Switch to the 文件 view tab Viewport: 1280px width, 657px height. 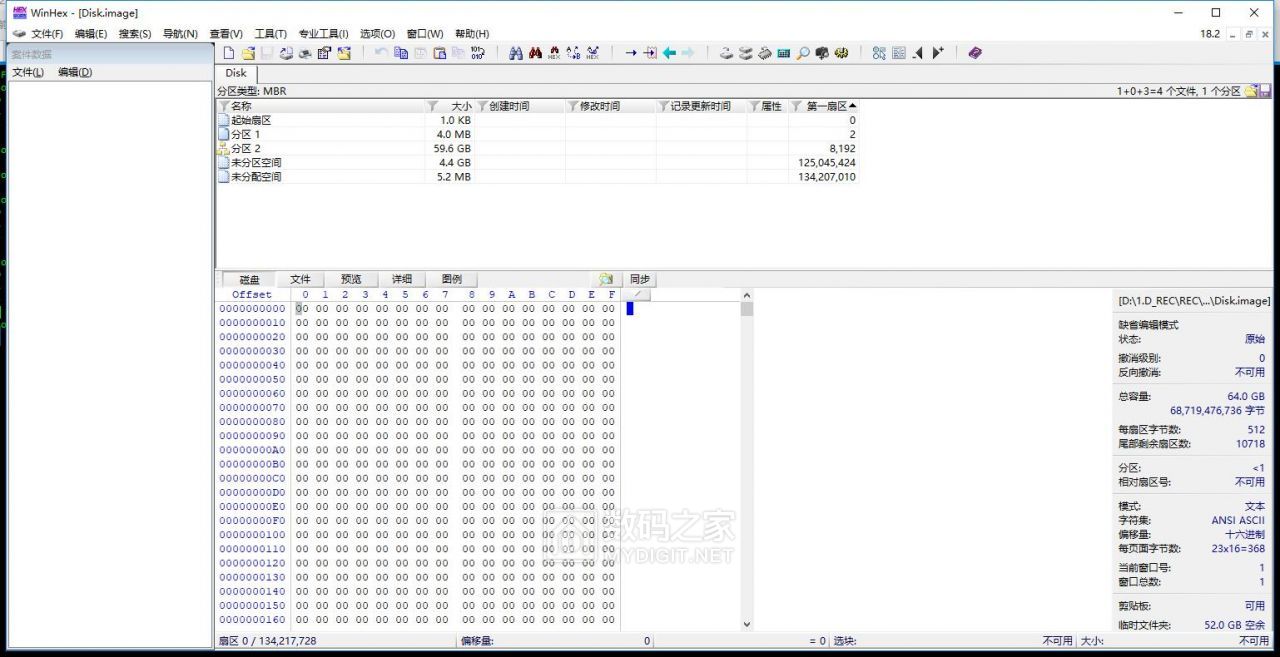tap(300, 280)
